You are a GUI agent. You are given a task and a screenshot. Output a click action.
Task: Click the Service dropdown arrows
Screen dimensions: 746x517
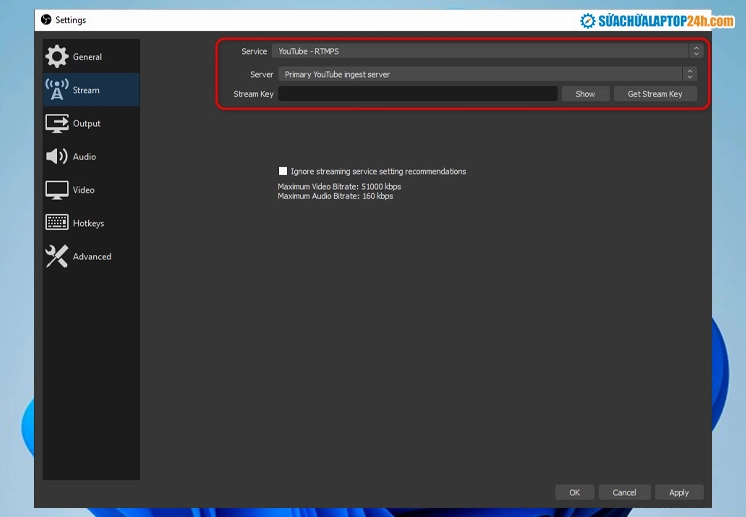tap(696, 51)
